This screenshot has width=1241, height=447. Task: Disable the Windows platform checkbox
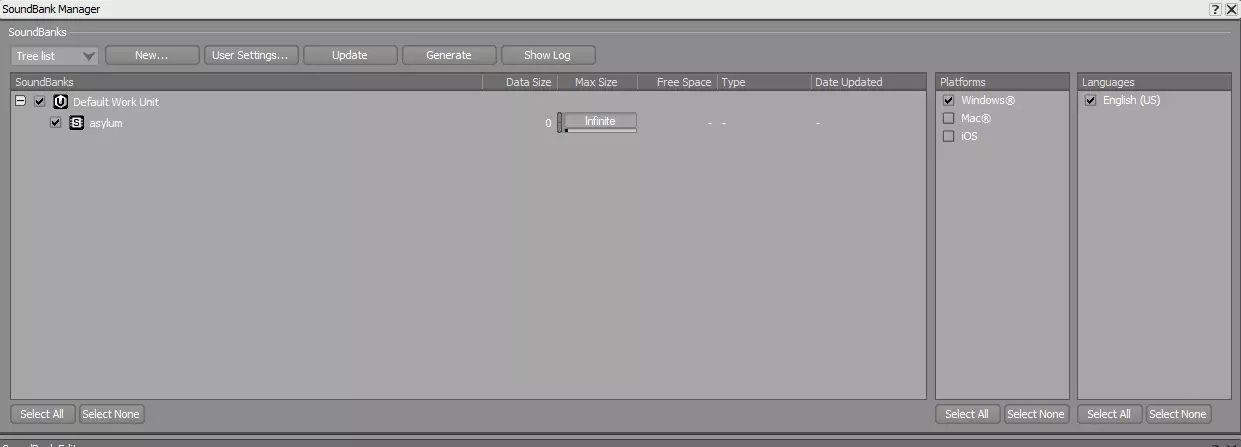(949, 100)
